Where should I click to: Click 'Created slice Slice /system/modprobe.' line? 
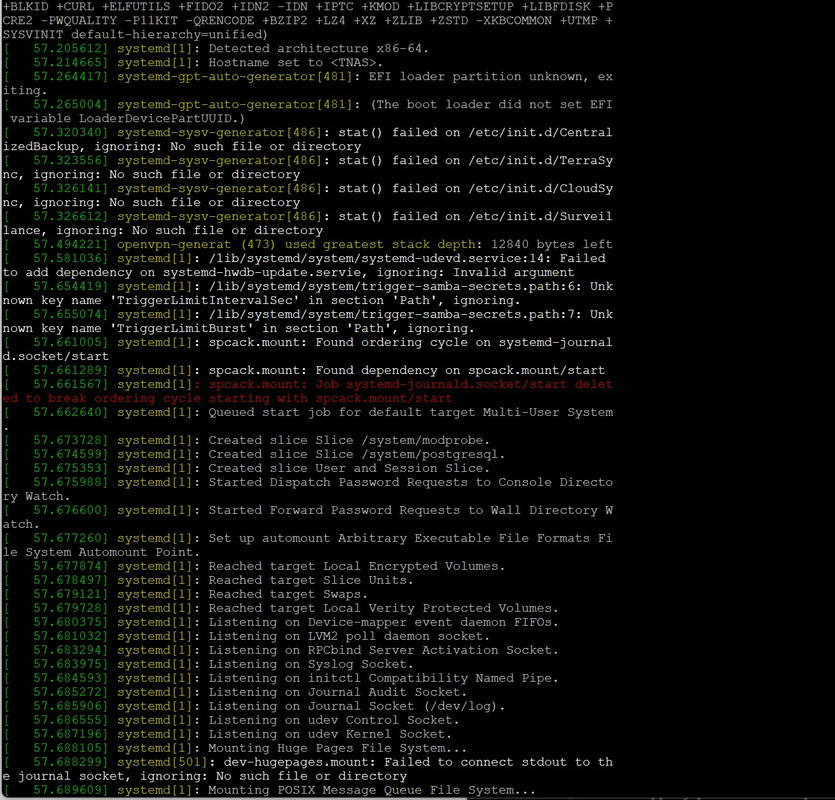(349, 440)
